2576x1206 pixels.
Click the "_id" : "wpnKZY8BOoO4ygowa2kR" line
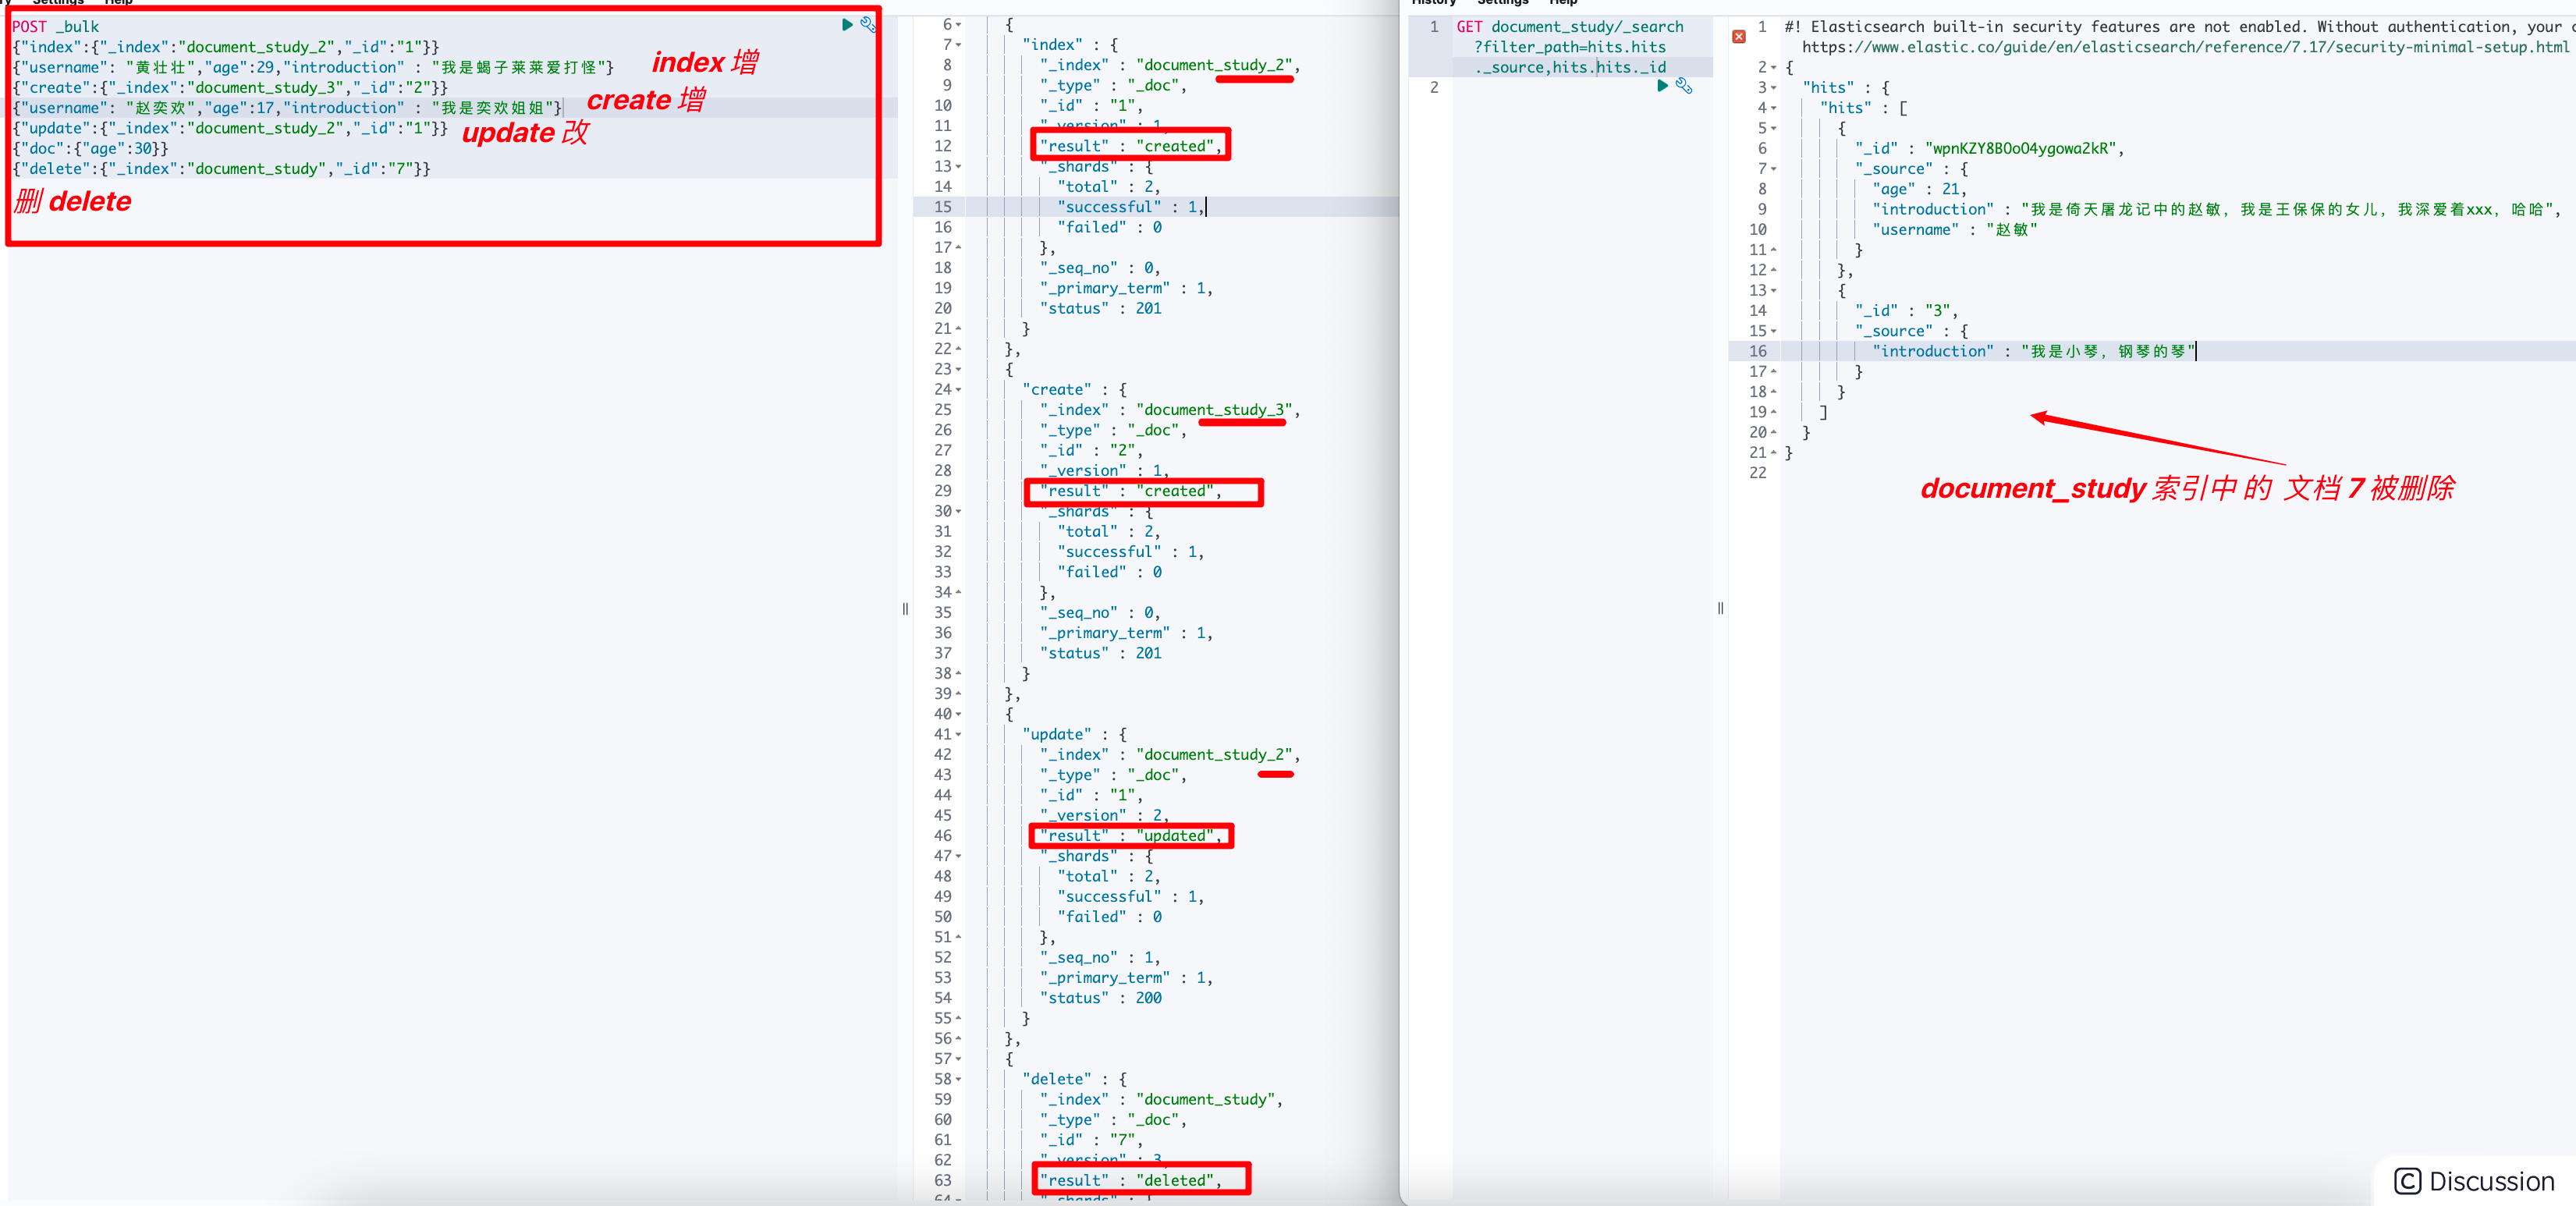tap(1989, 149)
